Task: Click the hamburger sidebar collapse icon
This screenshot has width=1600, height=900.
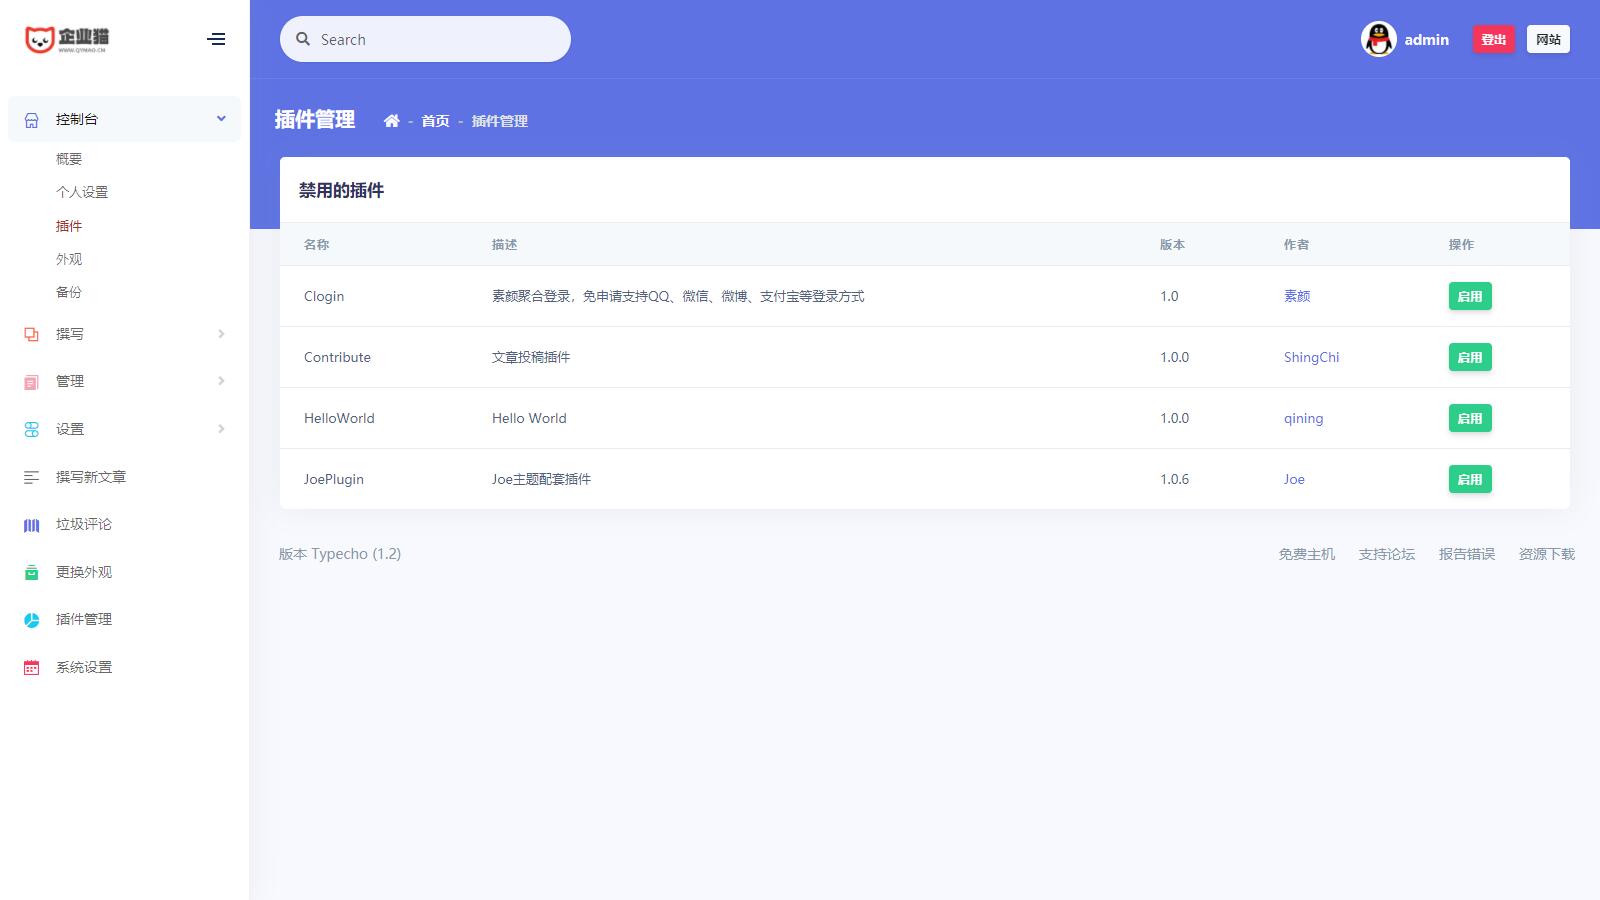Action: point(216,39)
